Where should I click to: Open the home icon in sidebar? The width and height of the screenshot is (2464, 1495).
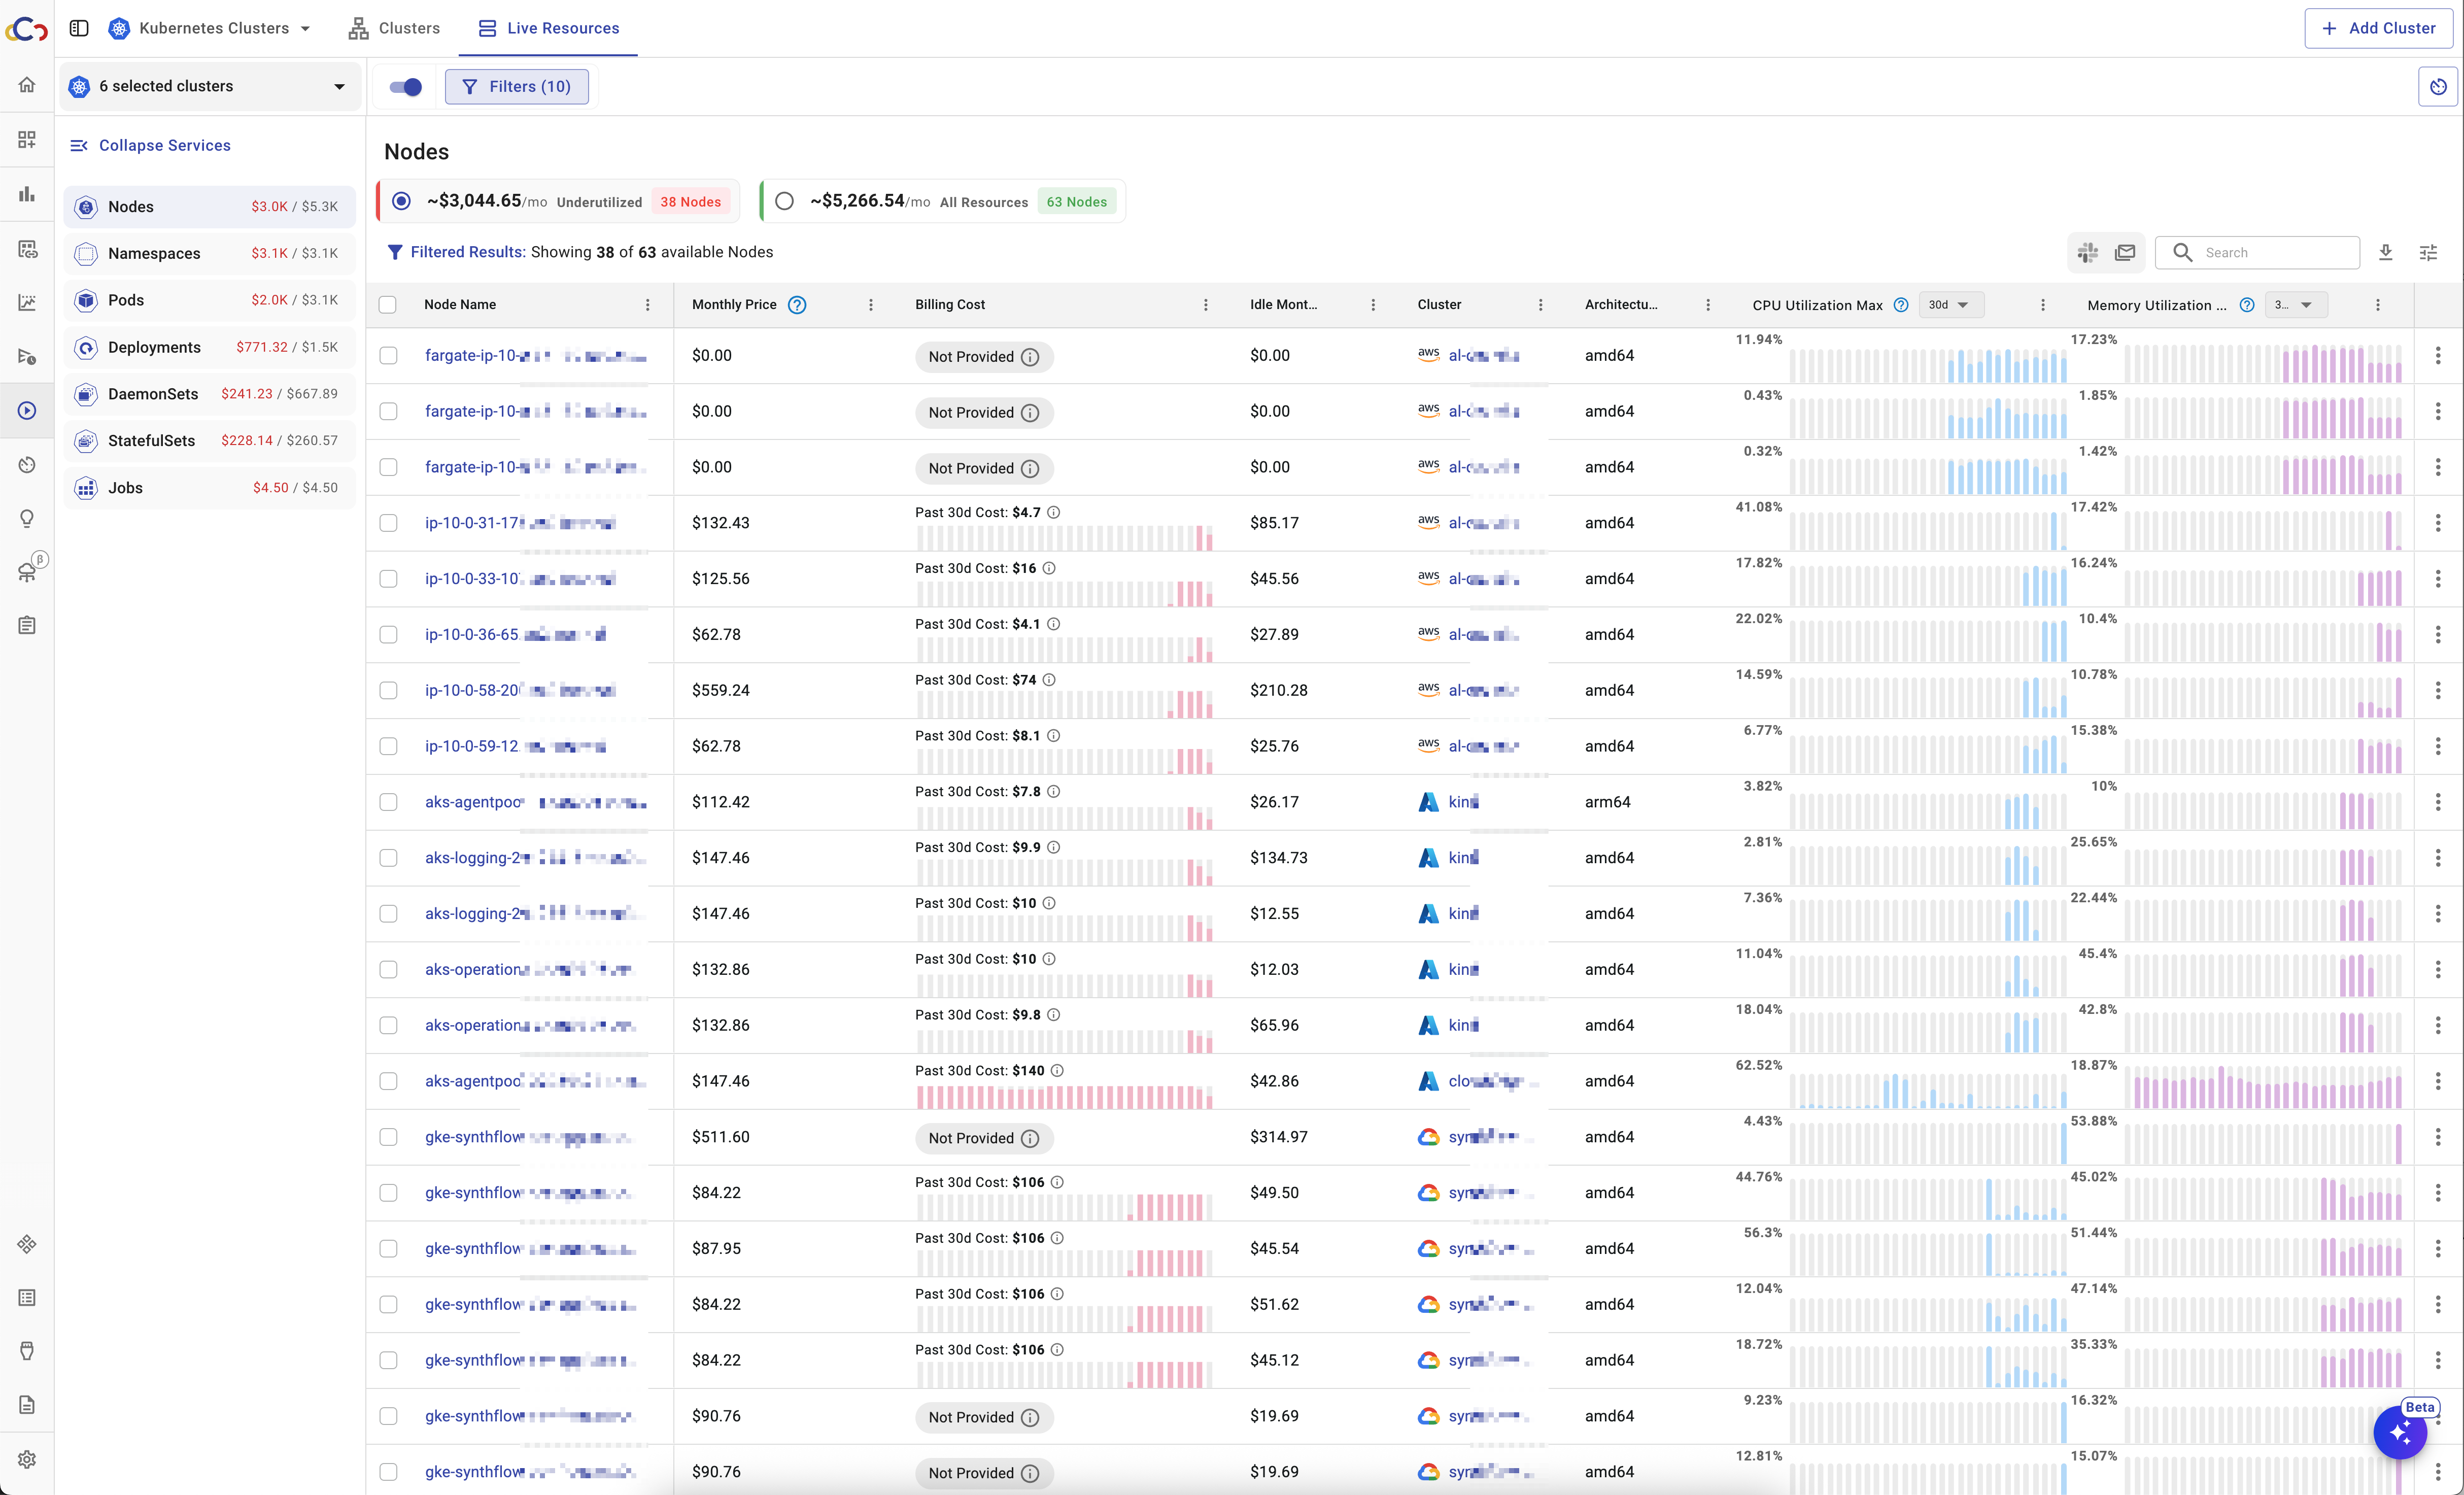pos(27,85)
